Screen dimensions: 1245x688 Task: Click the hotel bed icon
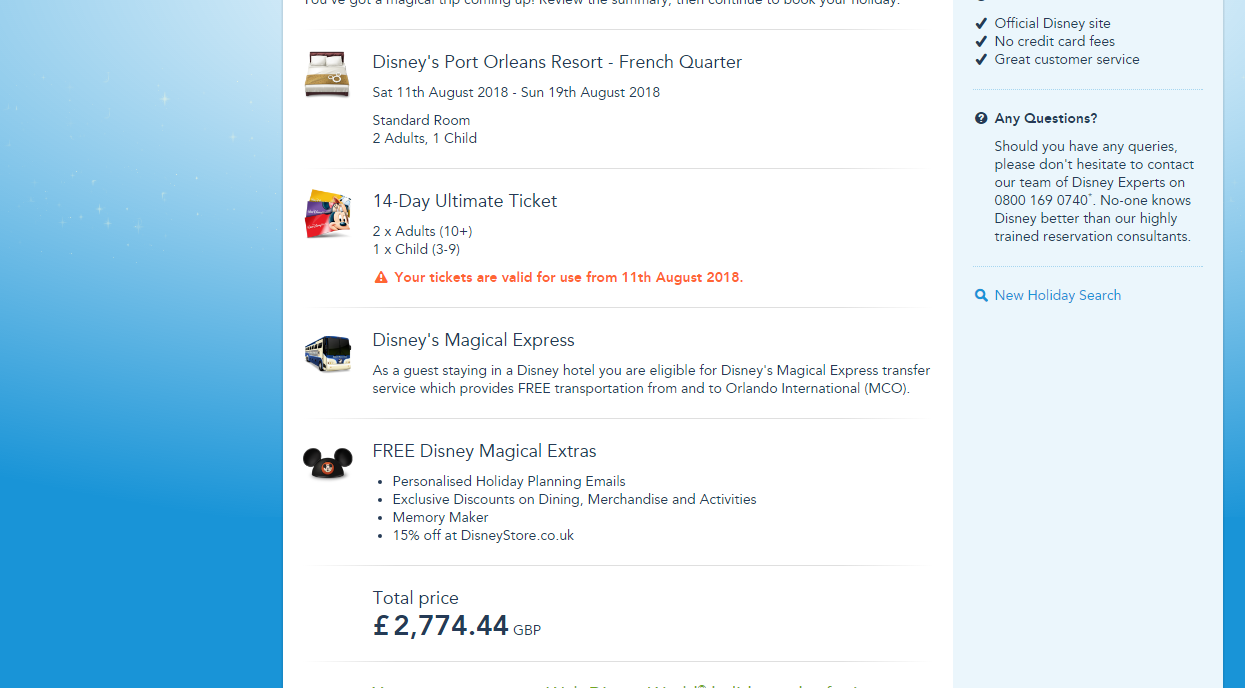pos(327,75)
